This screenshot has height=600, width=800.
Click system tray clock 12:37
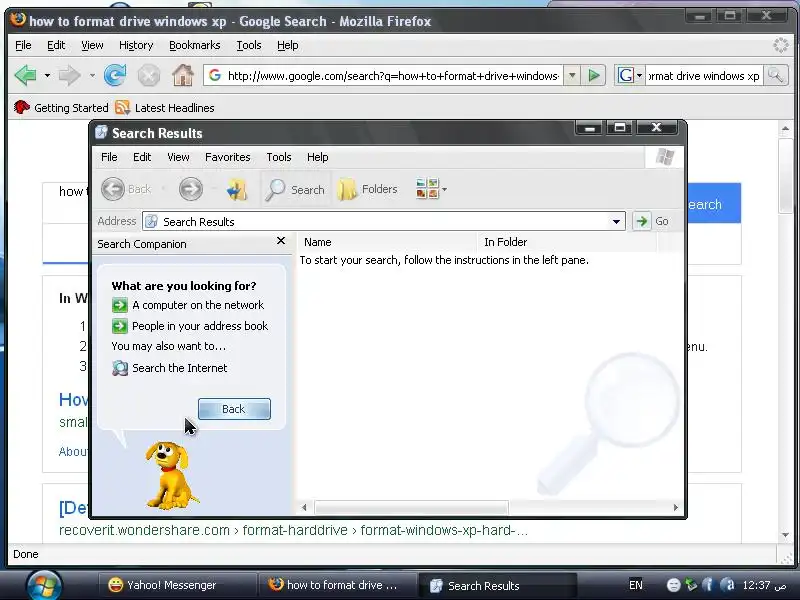(x=764, y=585)
